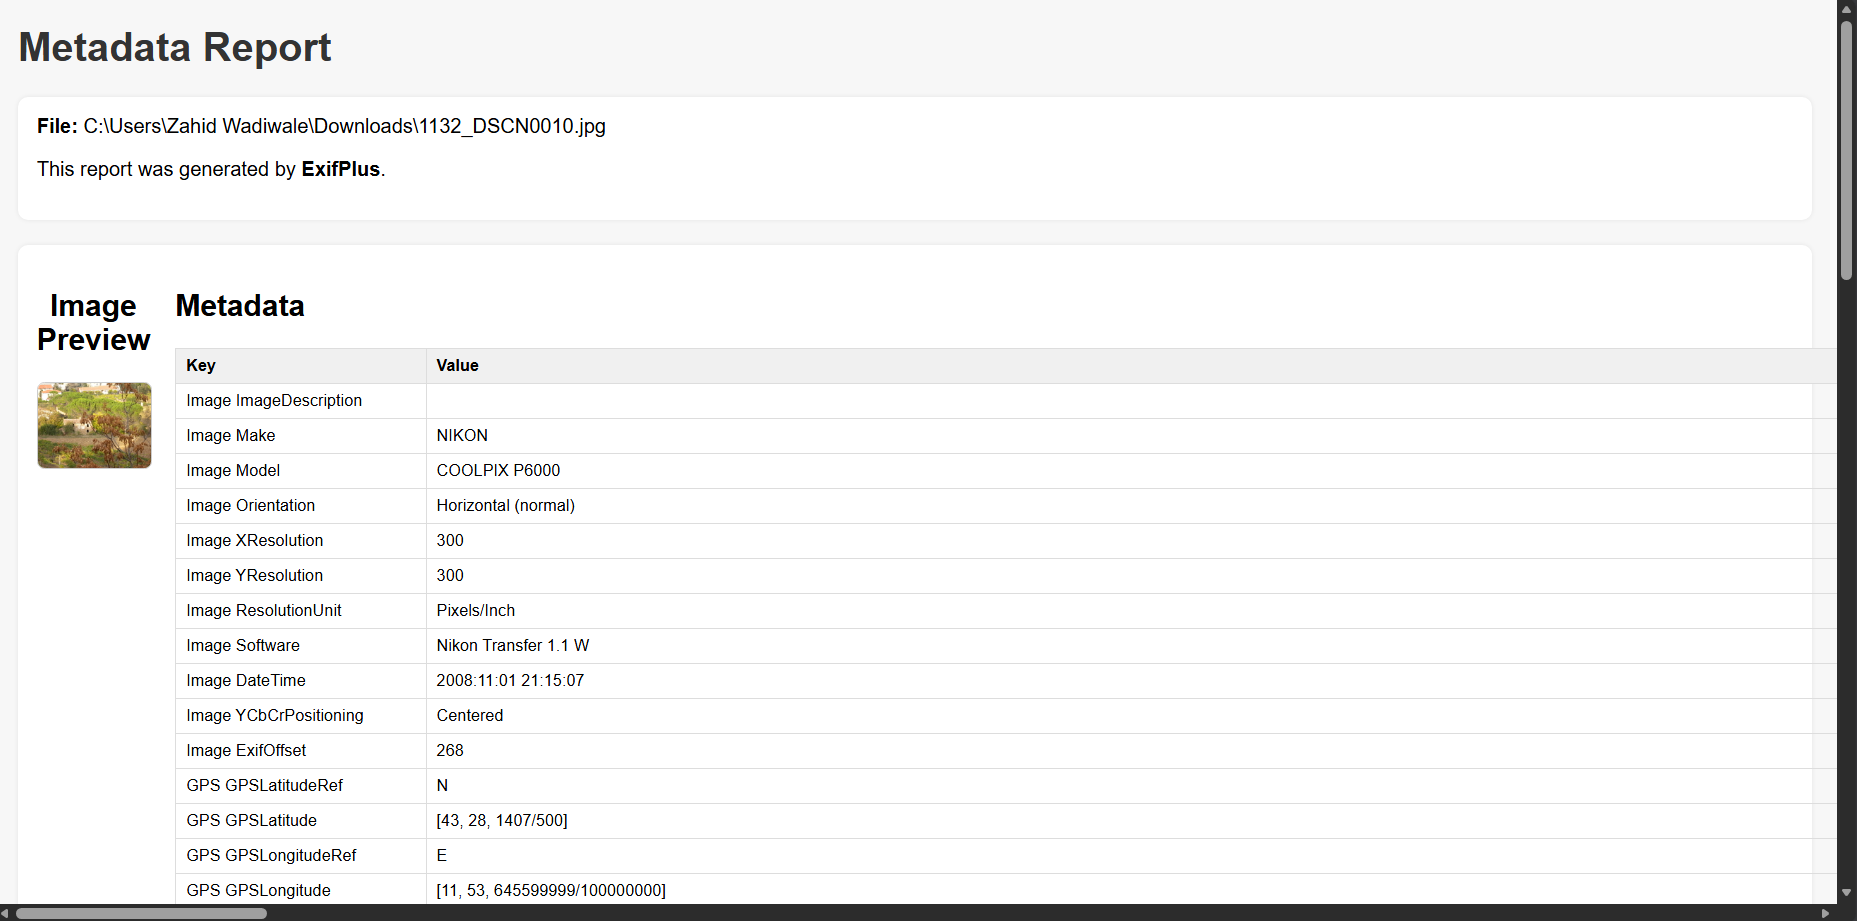Click the horizontal scrollbar thumb
This screenshot has height=921, width=1857.
coord(141,913)
